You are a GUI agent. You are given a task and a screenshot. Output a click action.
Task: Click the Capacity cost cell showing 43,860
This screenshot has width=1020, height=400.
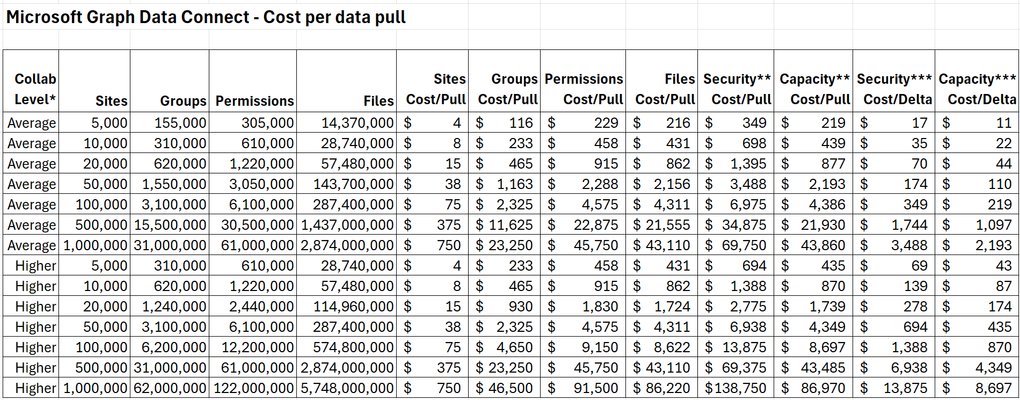pos(814,245)
